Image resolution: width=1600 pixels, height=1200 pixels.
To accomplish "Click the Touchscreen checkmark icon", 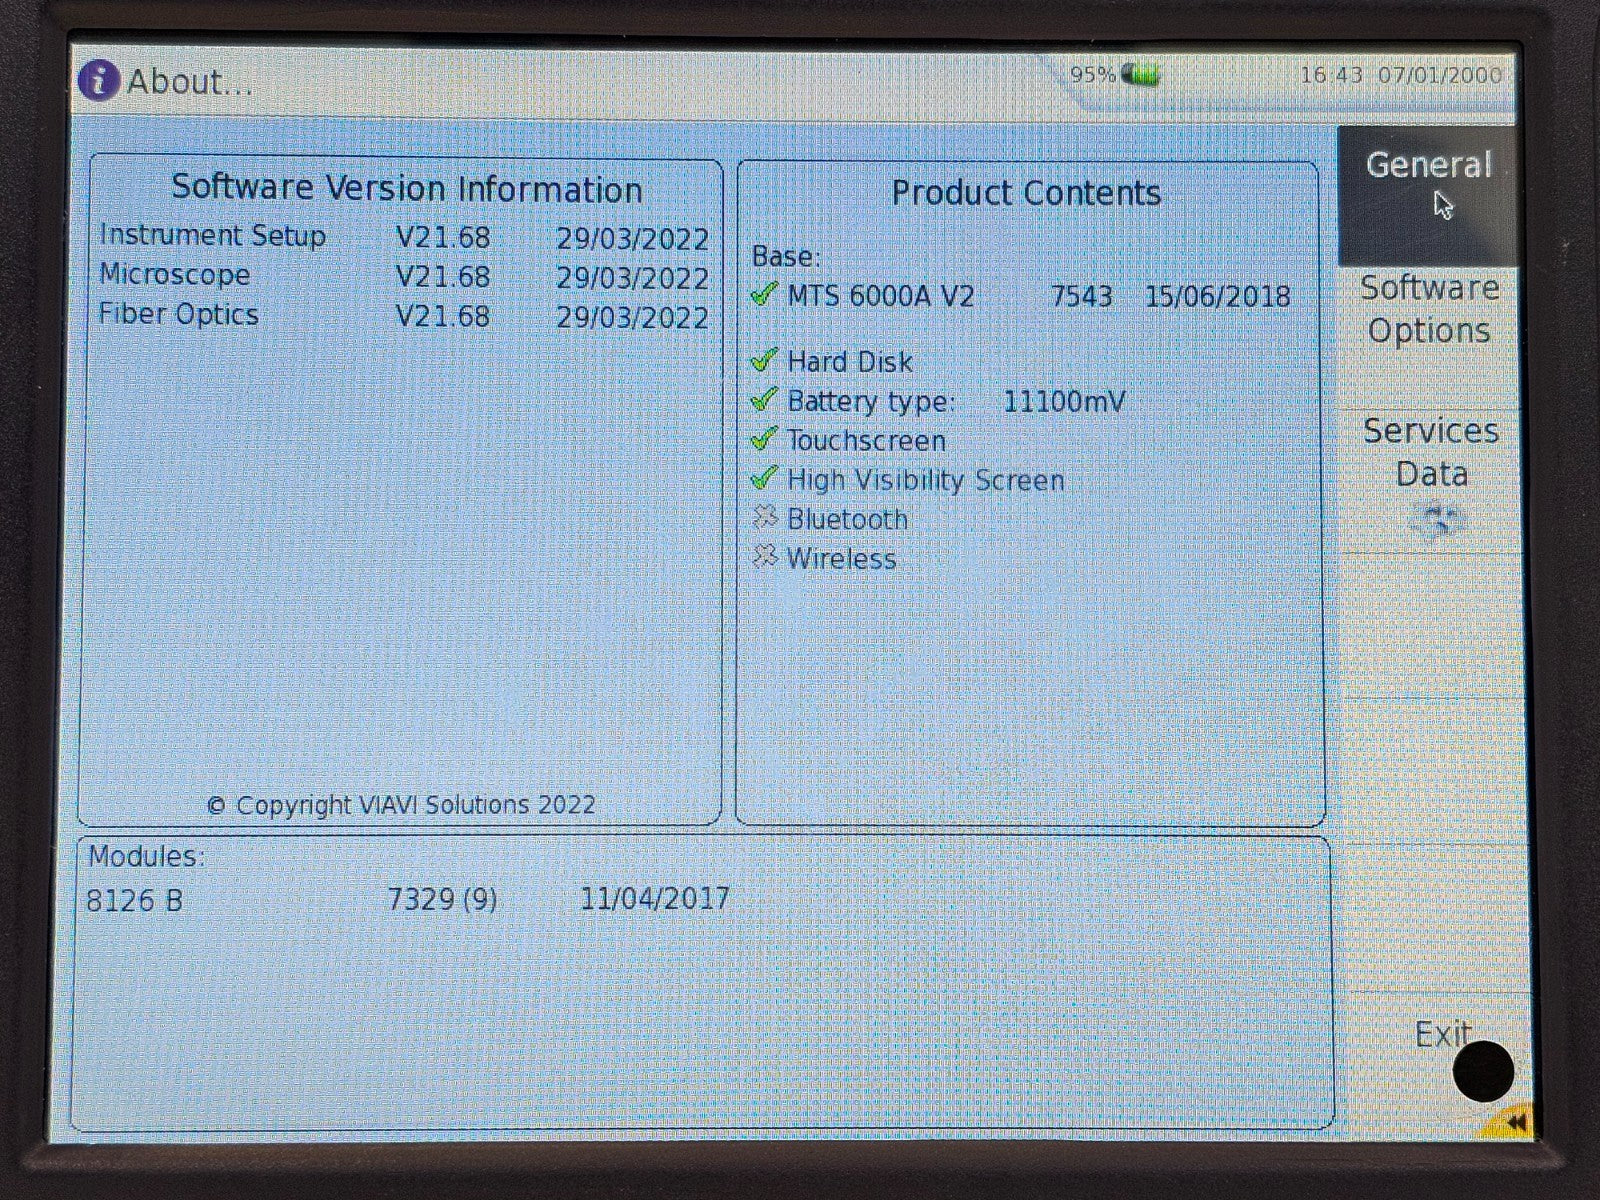I will [x=764, y=439].
